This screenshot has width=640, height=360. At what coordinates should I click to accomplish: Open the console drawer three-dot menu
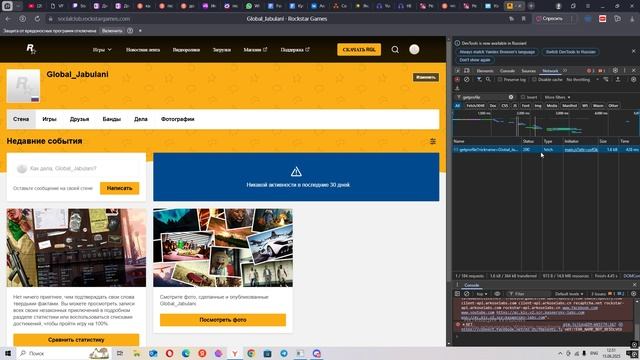click(457, 285)
